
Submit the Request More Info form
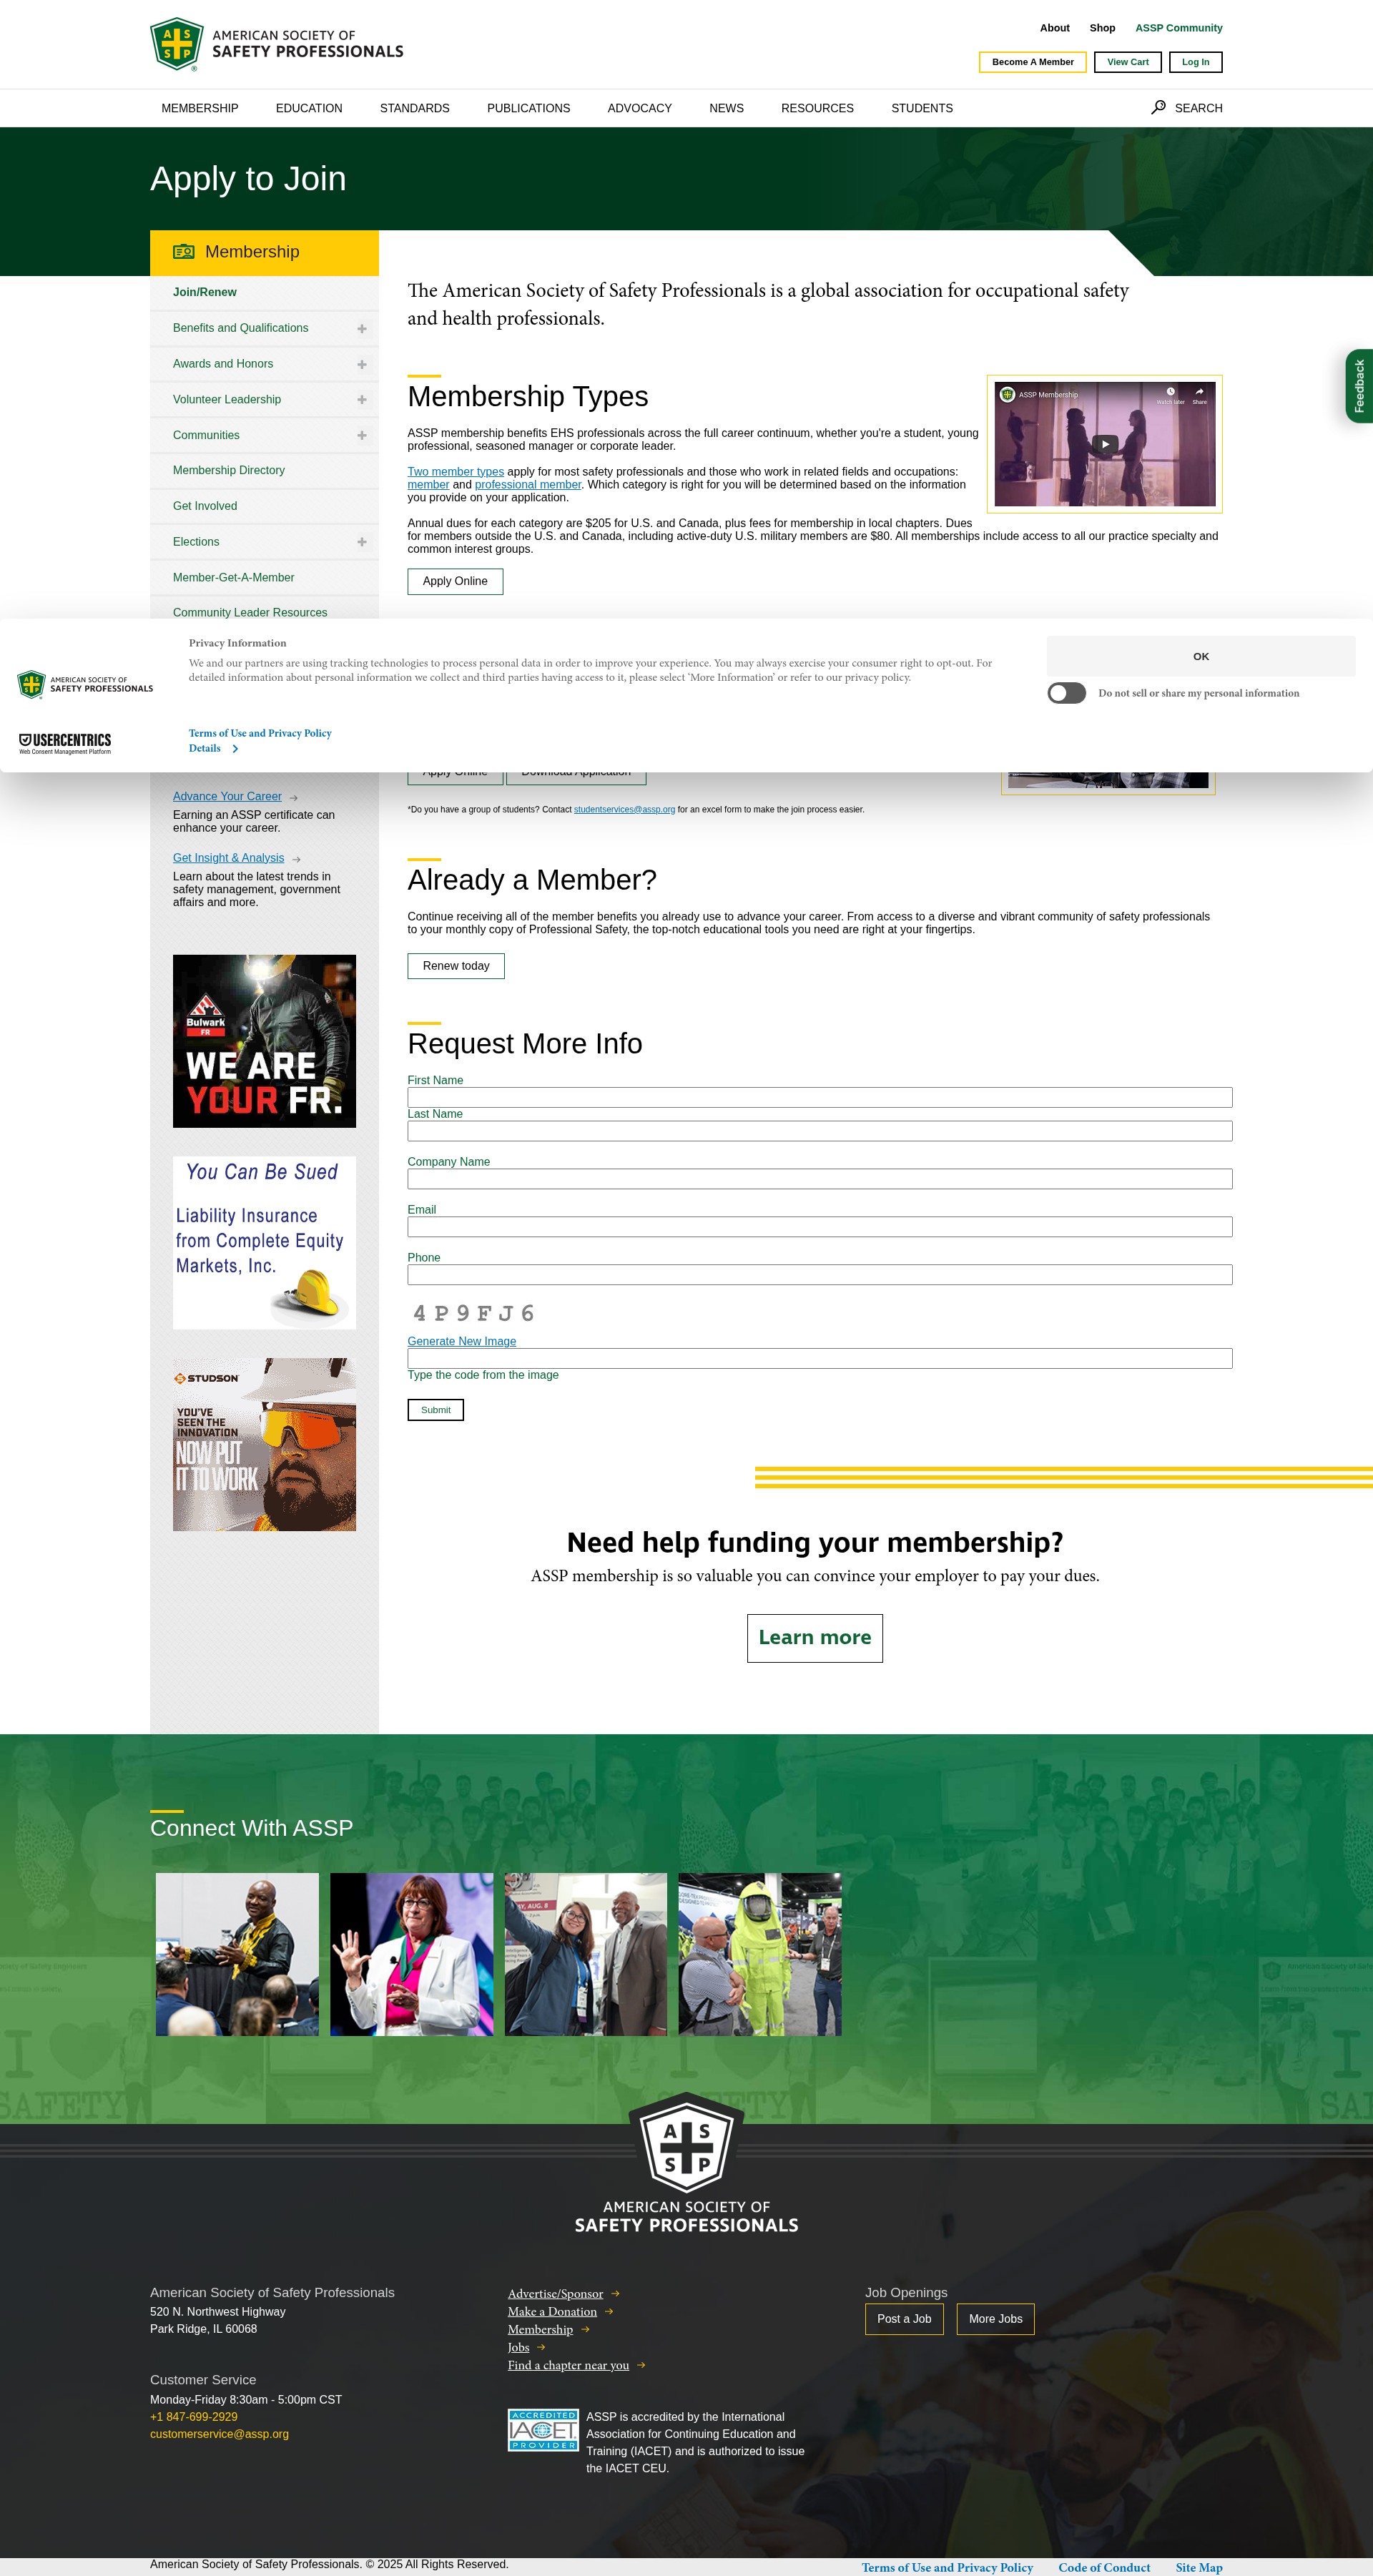click(435, 1410)
